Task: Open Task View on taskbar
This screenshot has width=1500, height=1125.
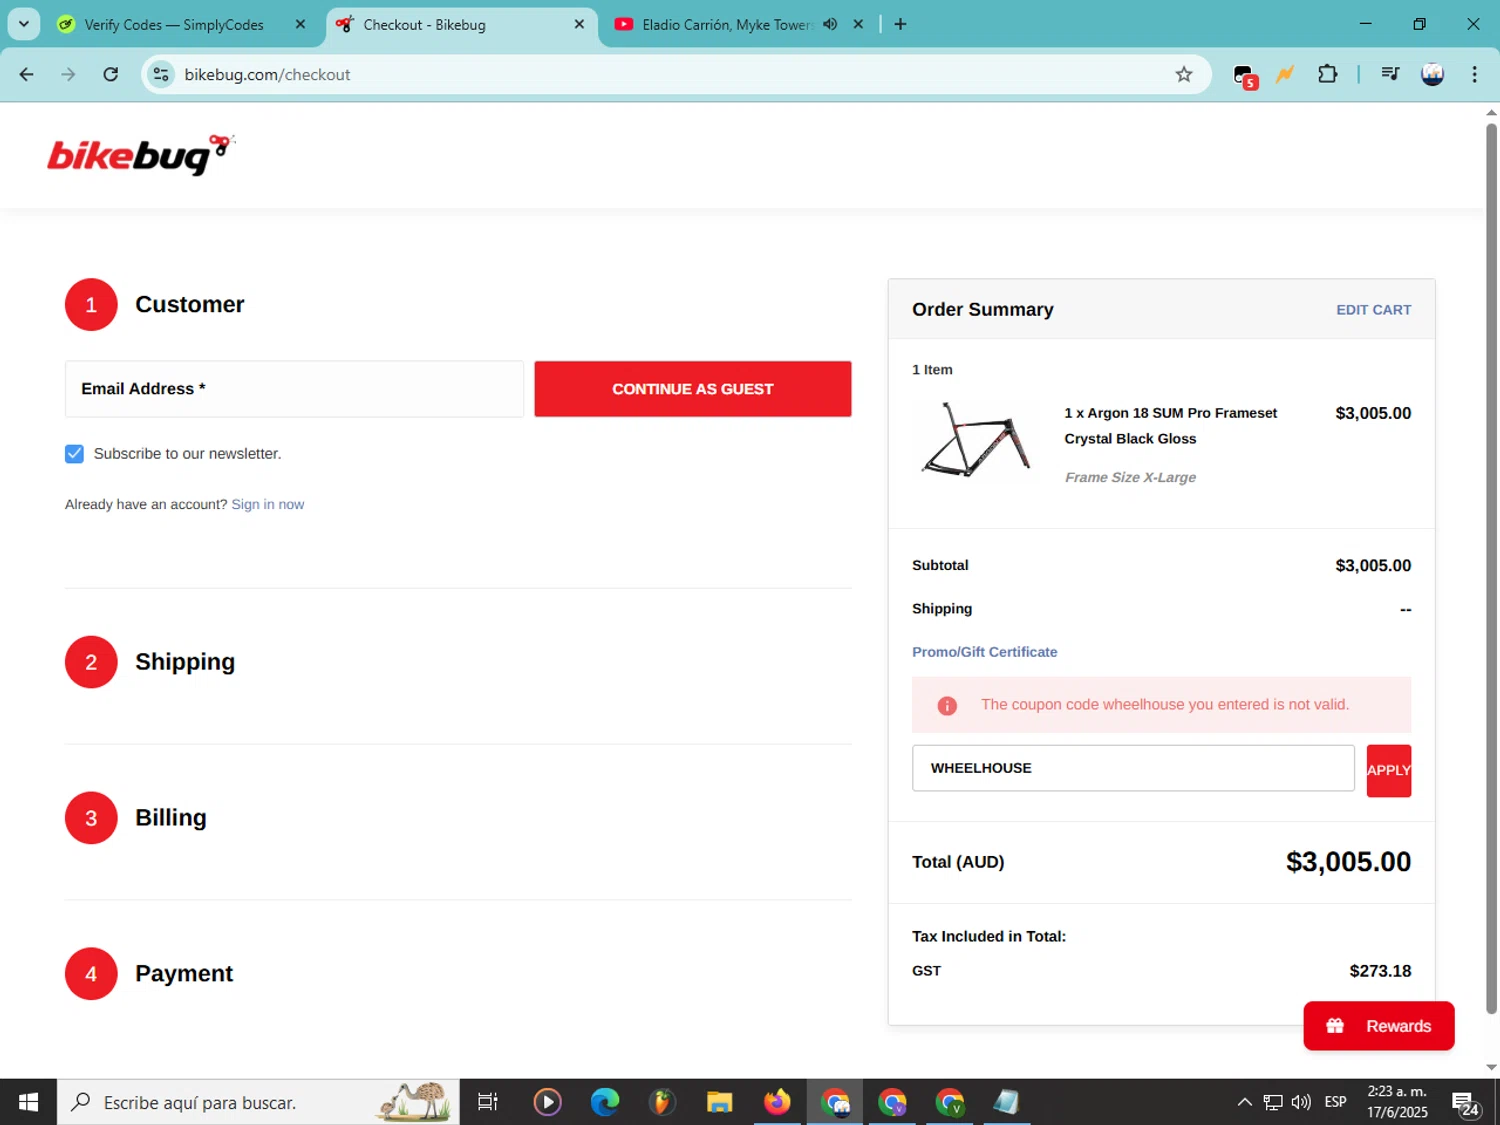Action: pyautogui.click(x=488, y=1102)
